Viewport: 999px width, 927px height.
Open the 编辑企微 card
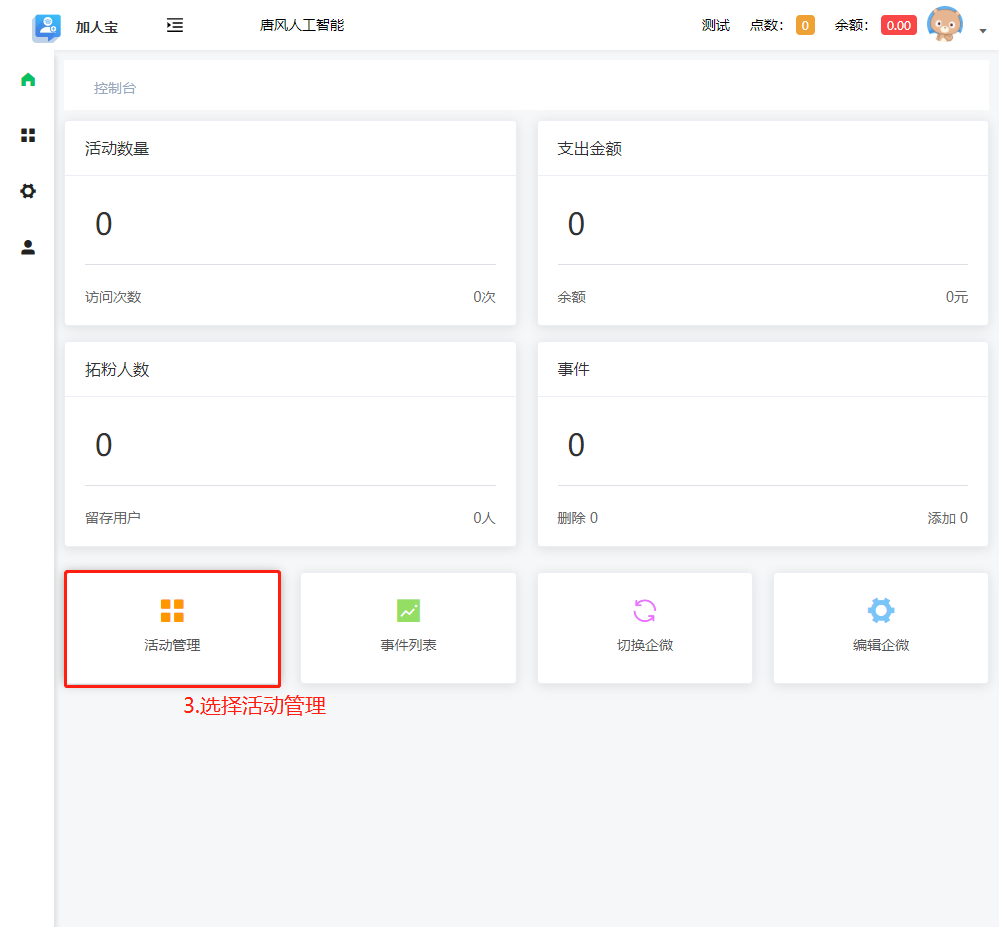click(880, 628)
